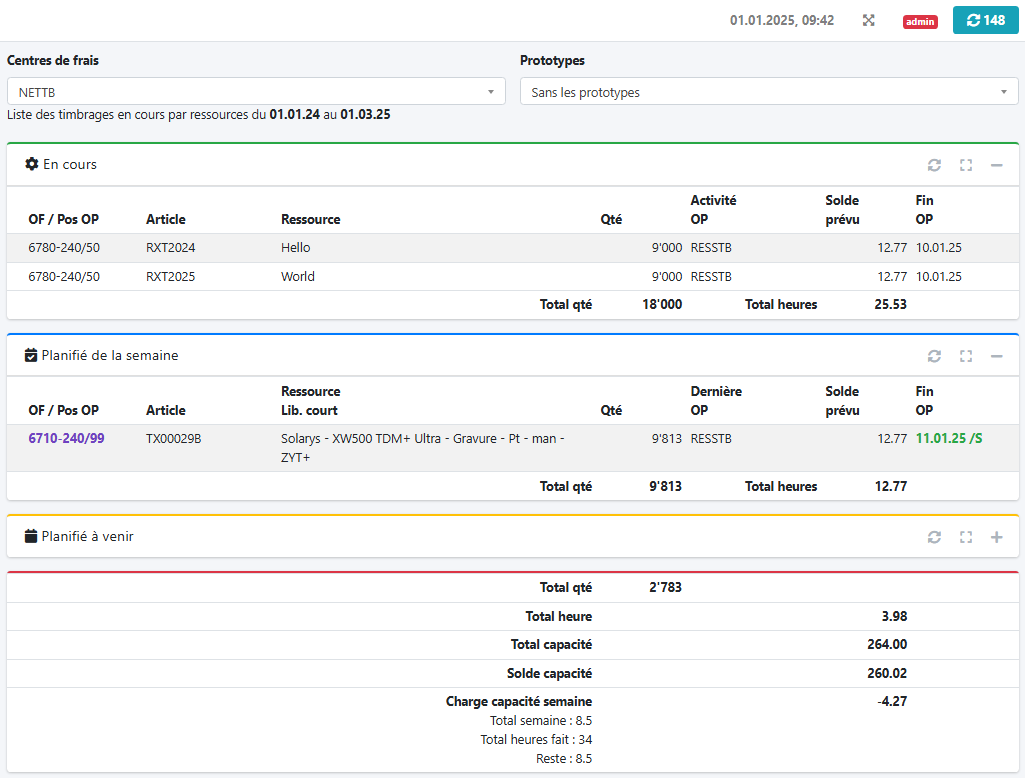Open the 6710-240/99 order link

point(66,438)
